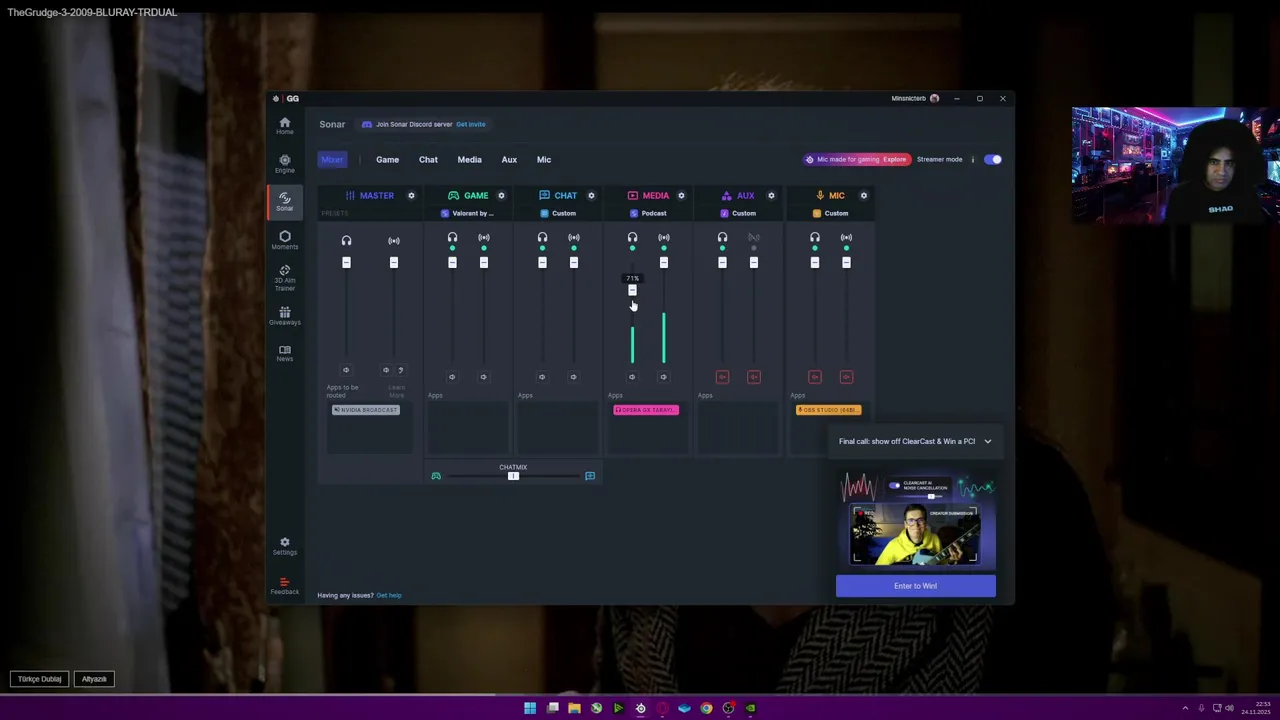Open Chrome from the taskbar

pyautogui.click(x=706, y=708)
